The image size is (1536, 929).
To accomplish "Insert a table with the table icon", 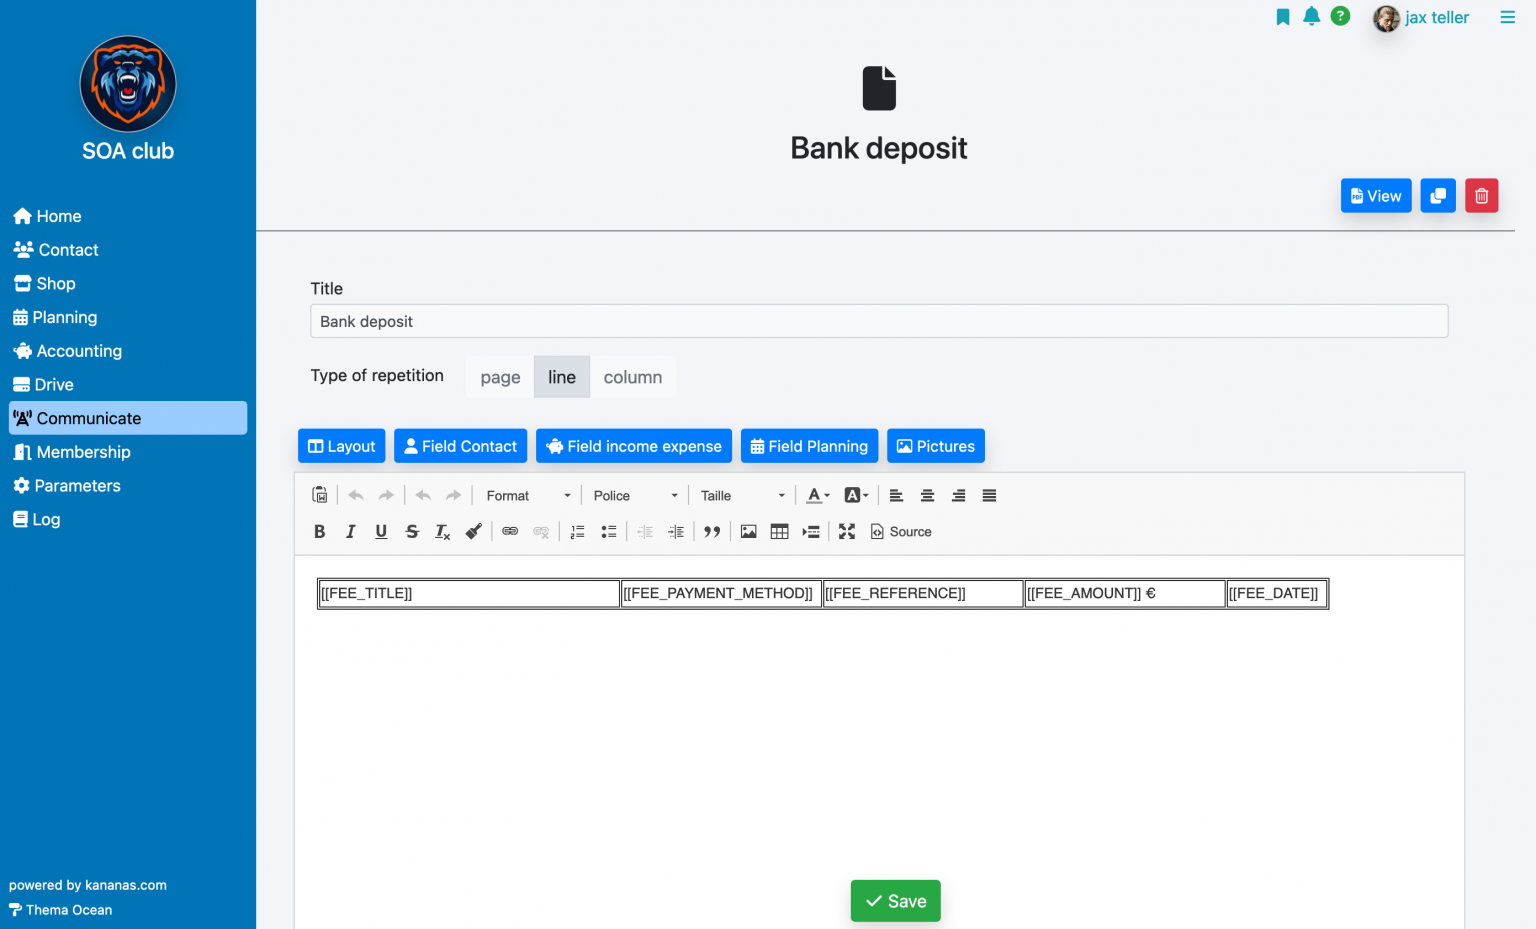I will pos(780,532).
